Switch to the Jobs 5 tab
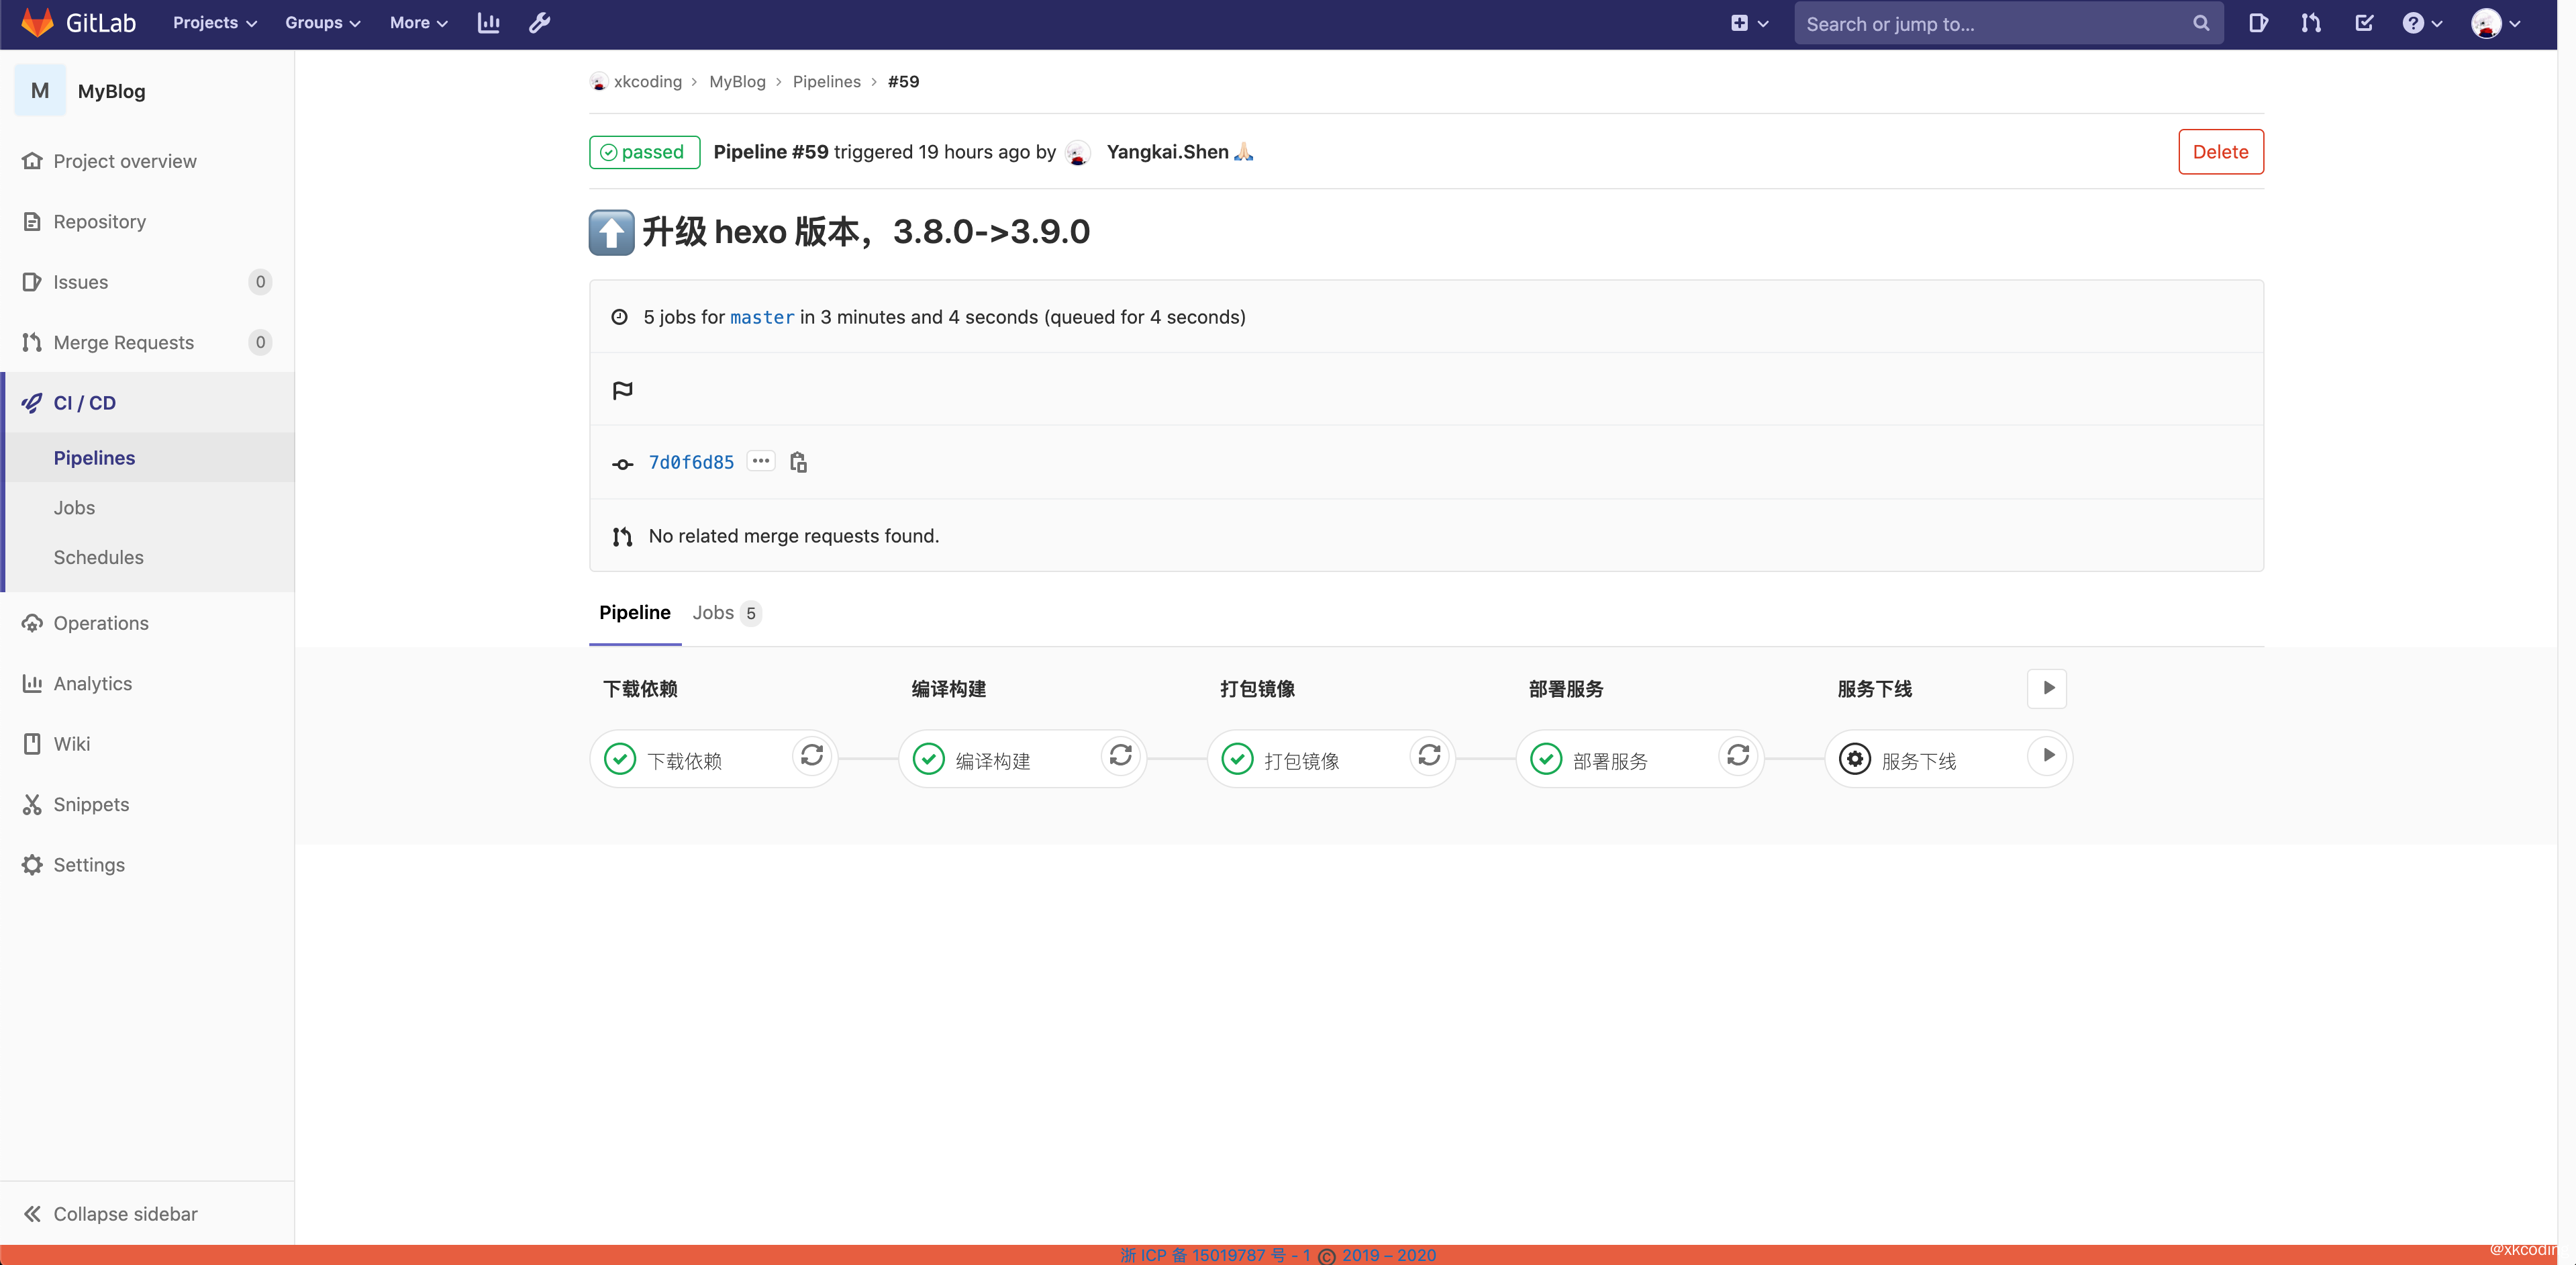Screen dimensions: 2576x1265 click(726, 613)
